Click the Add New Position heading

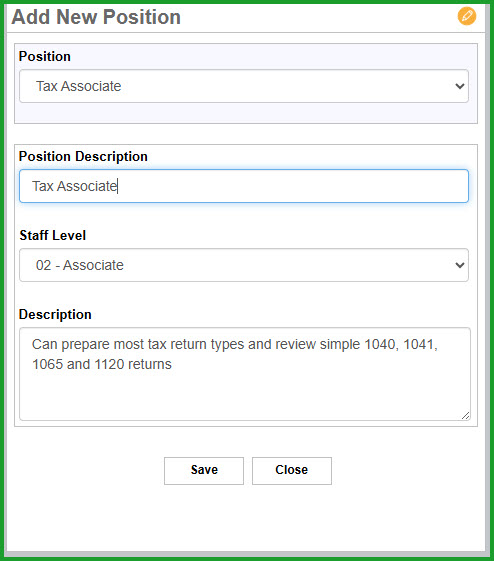tap(96, 17)
